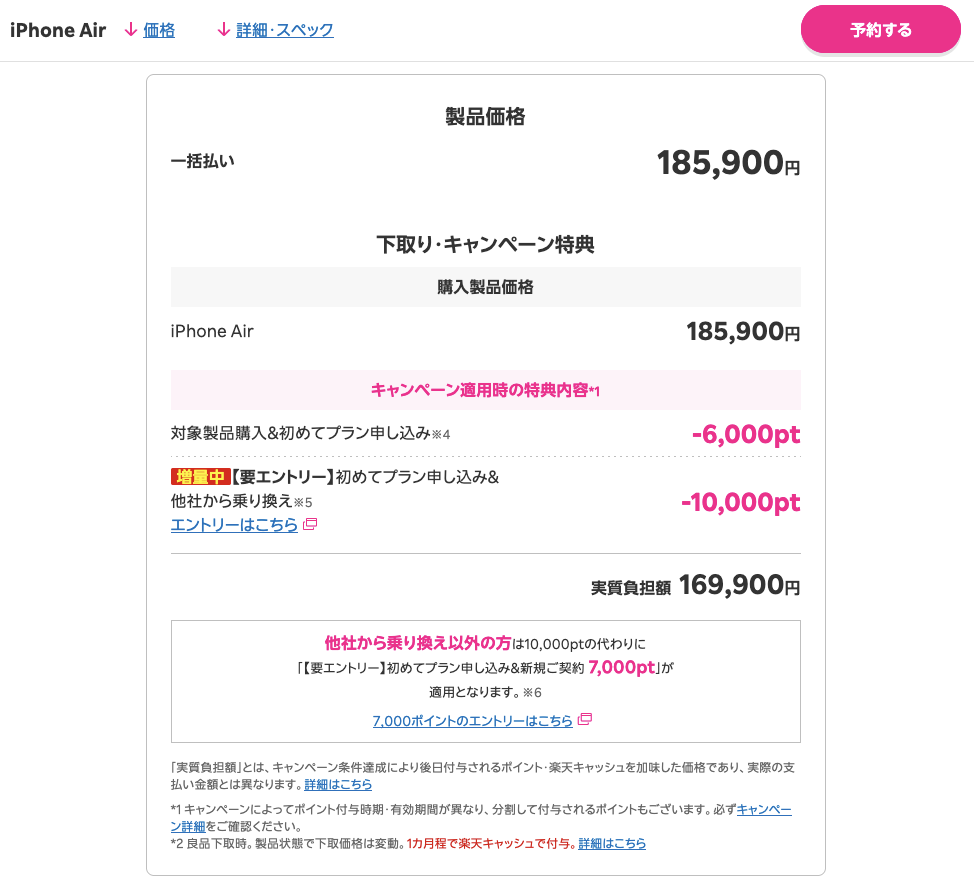Click the external-link icon after 7,000ポイントのエントリーはこちら
Viewport: 974px width, 888px height.
click(x=585, y=719)
